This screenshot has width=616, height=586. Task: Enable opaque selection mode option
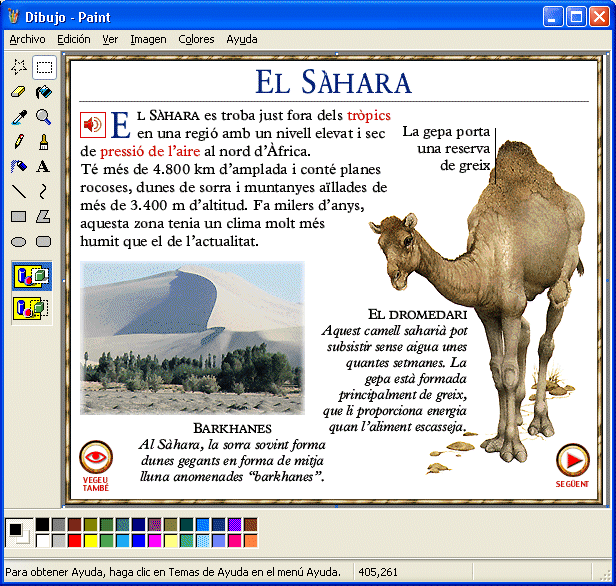coord(32,277)
